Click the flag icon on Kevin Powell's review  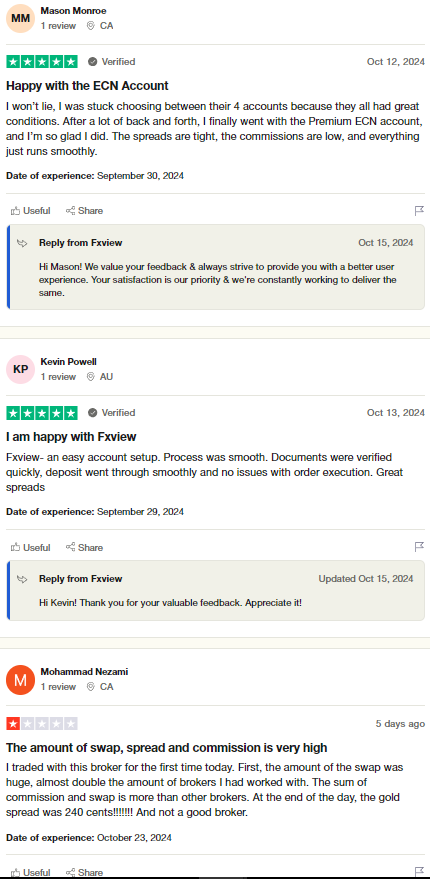point(419,547)
